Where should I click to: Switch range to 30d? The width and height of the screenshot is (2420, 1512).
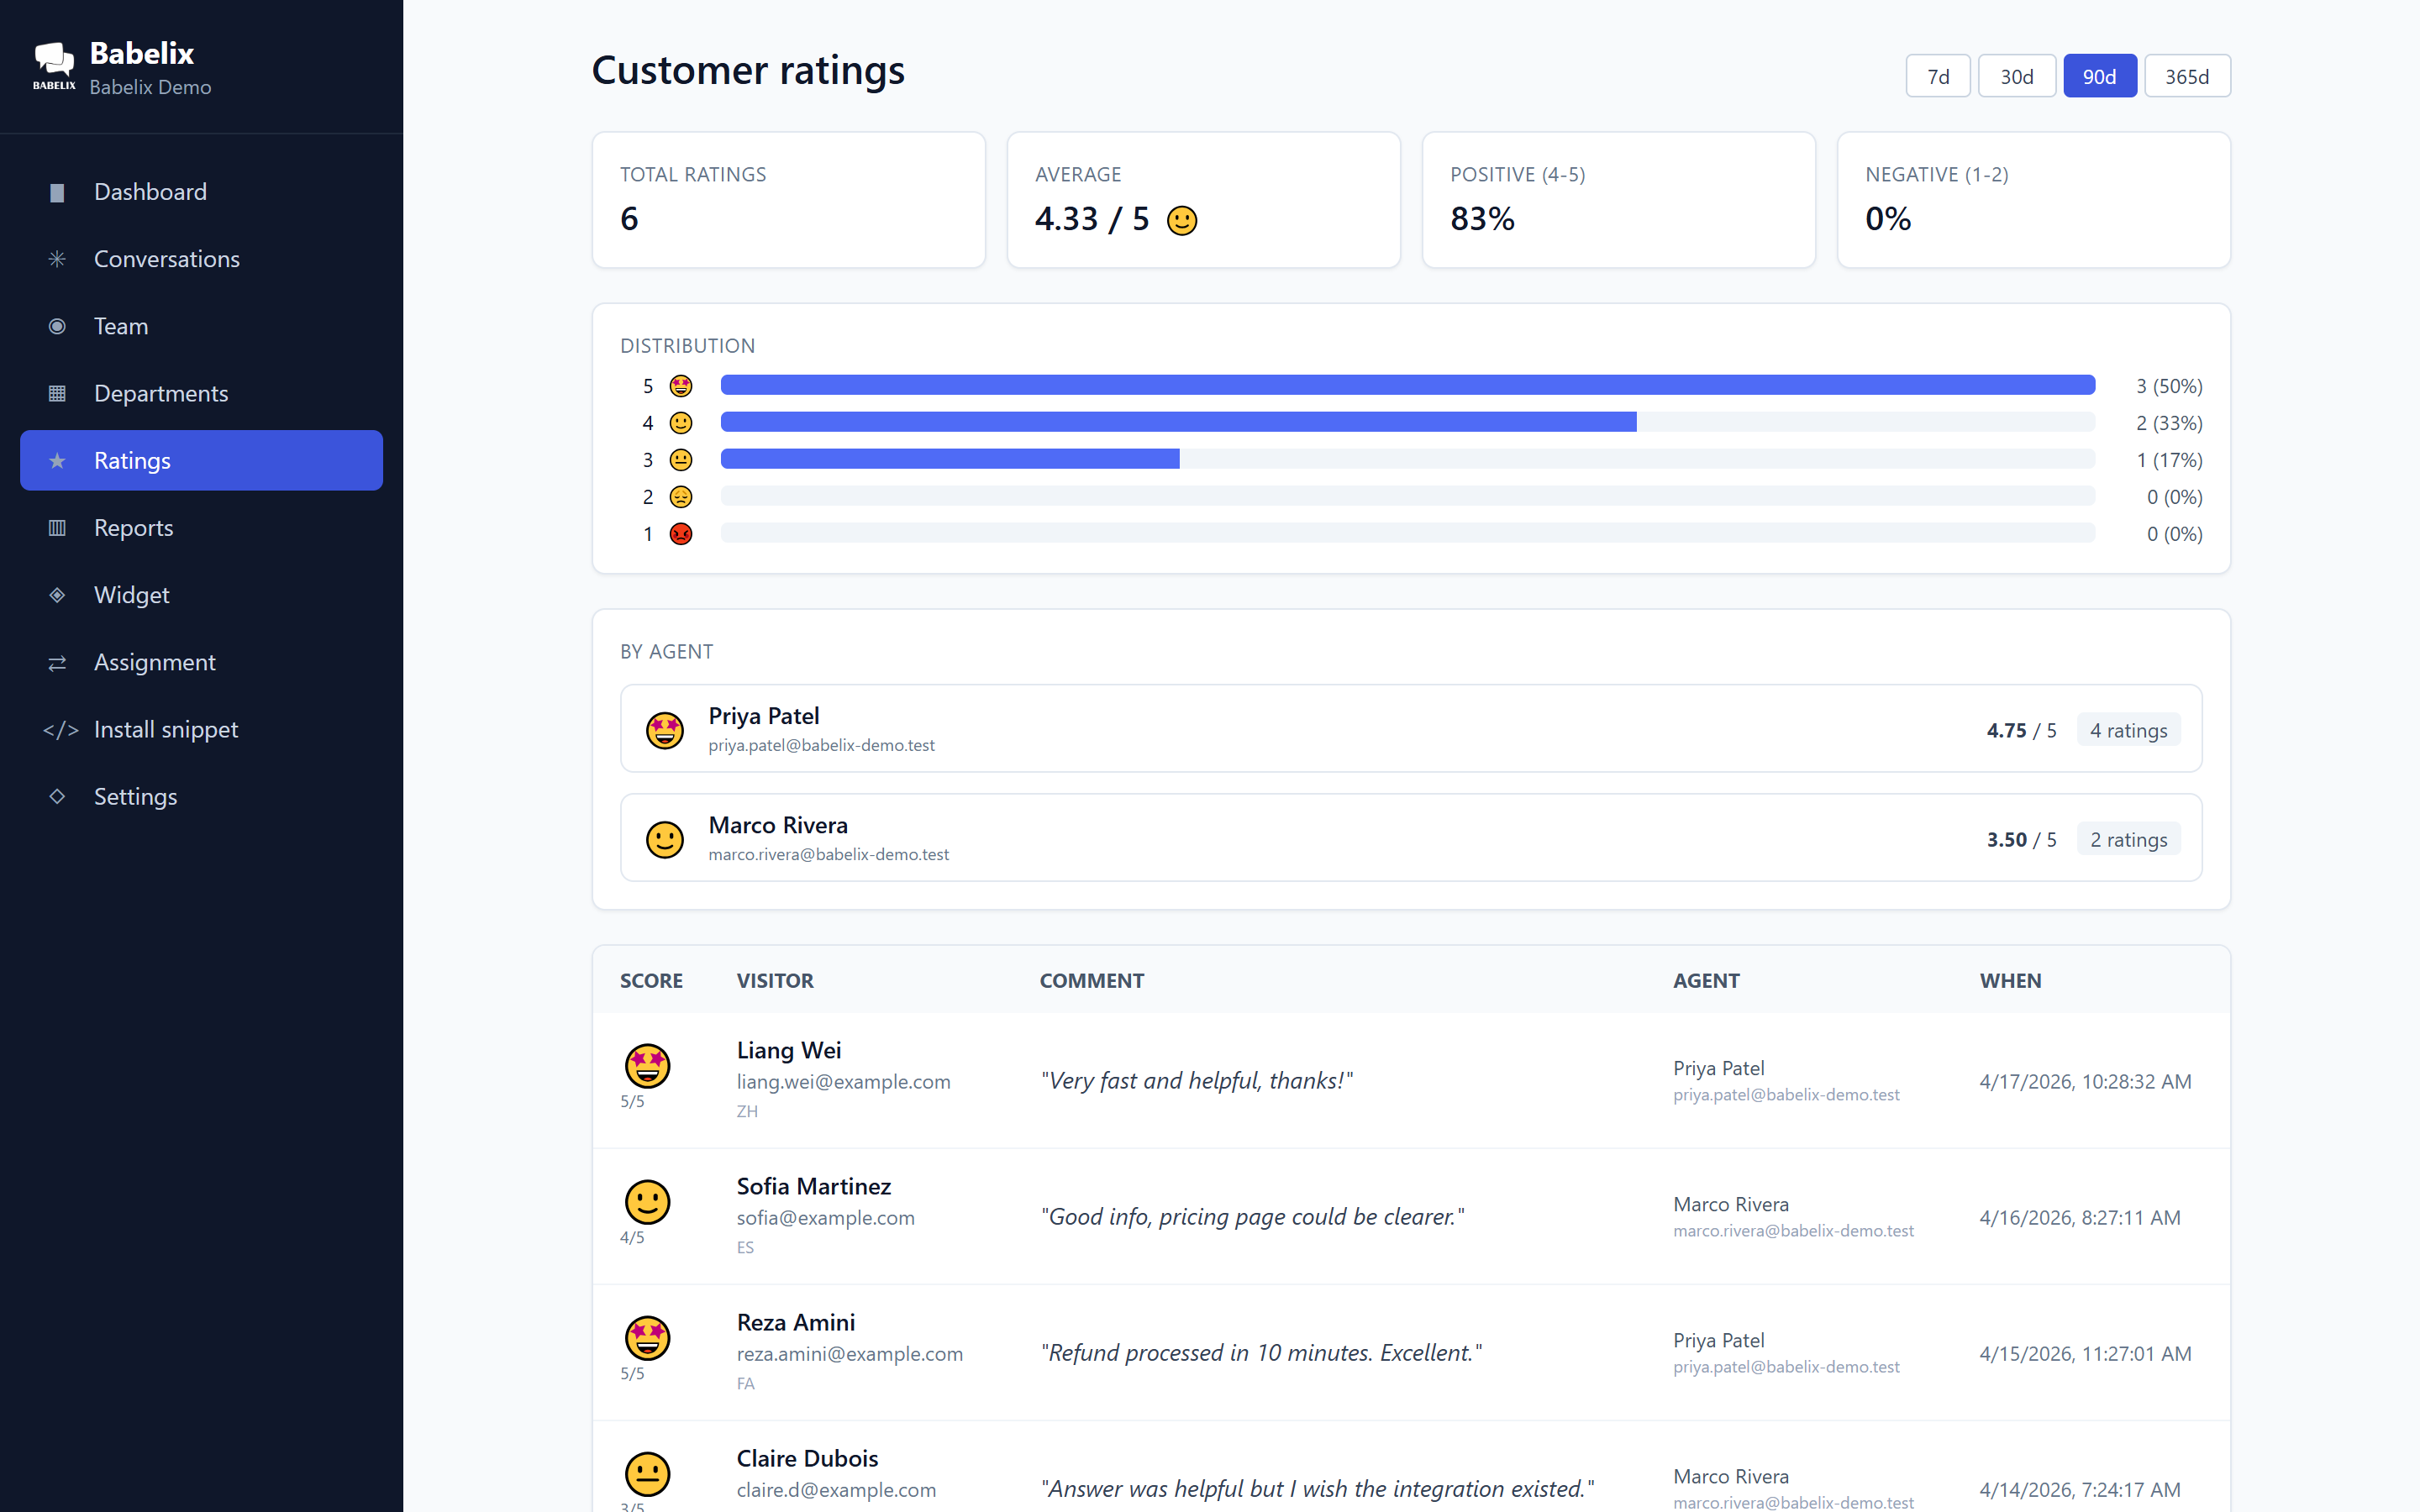[x=2017, y=76]
